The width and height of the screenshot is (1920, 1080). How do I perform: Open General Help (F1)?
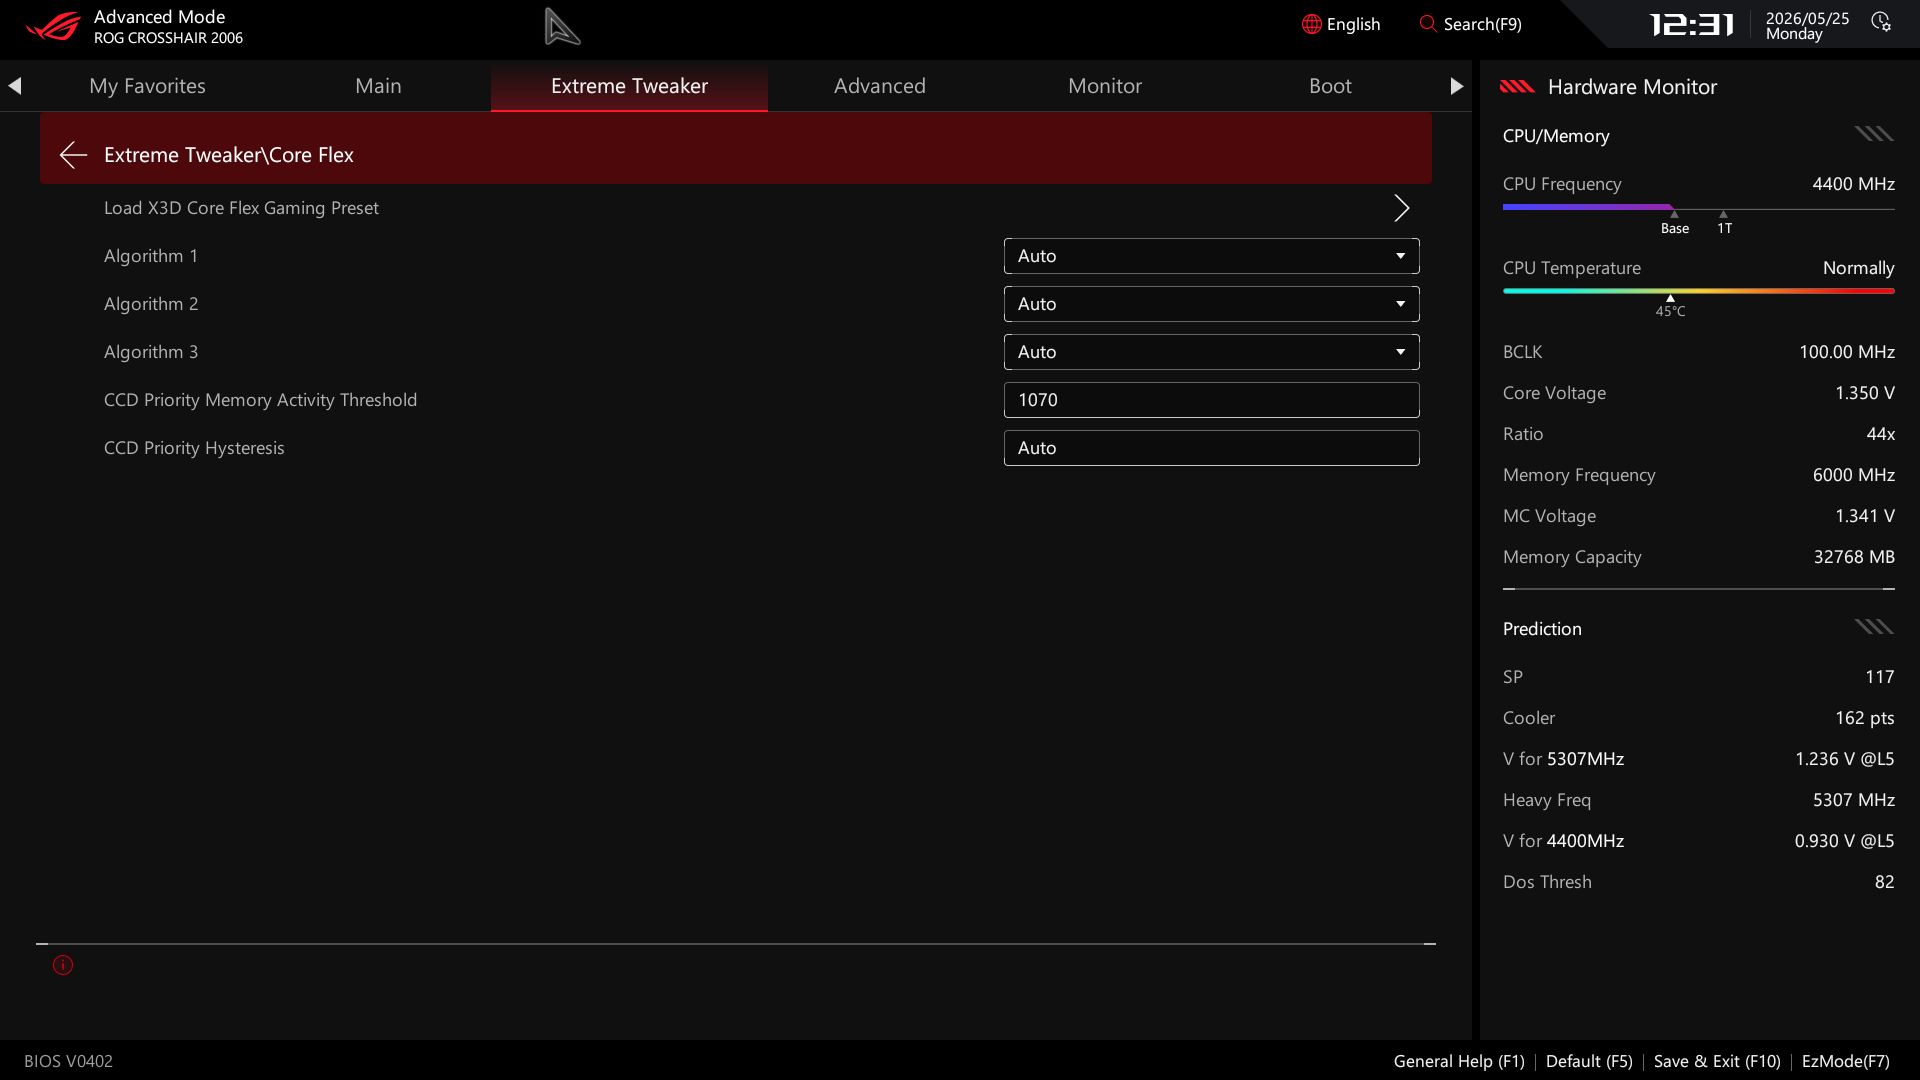coord(1459,1061)
